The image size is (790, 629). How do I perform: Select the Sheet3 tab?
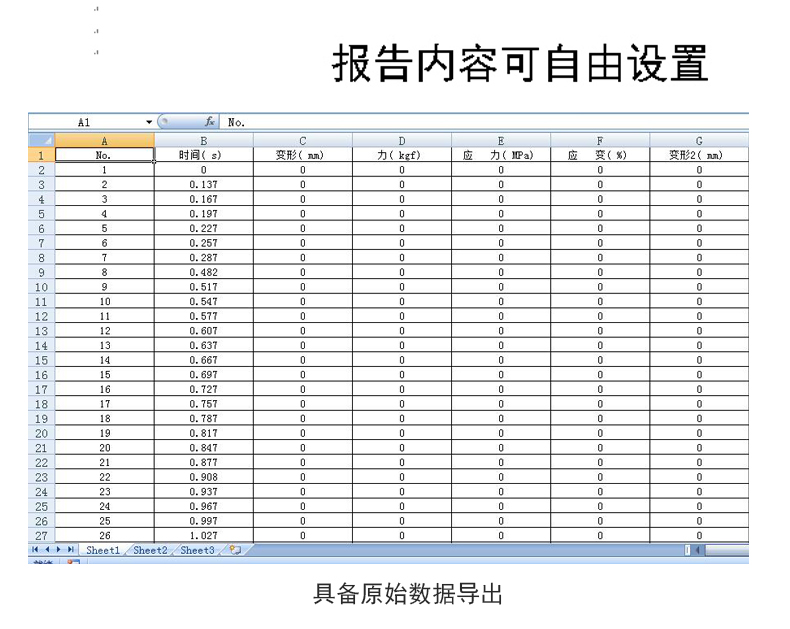[x=197, y=551]
